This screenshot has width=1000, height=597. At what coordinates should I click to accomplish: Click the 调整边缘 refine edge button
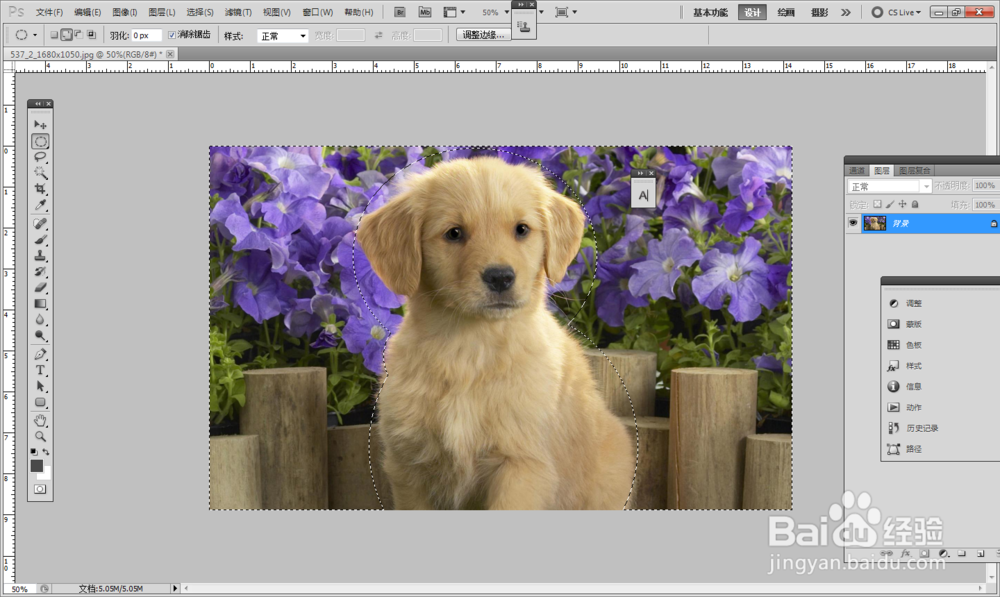pyautogui.click(x=483, y=35)
